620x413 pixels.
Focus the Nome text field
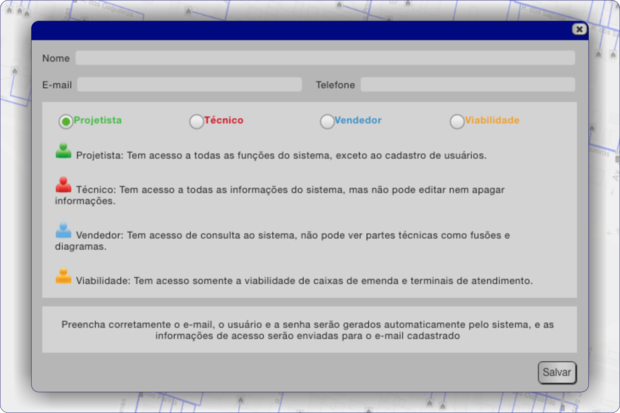[x=325, y=58]
